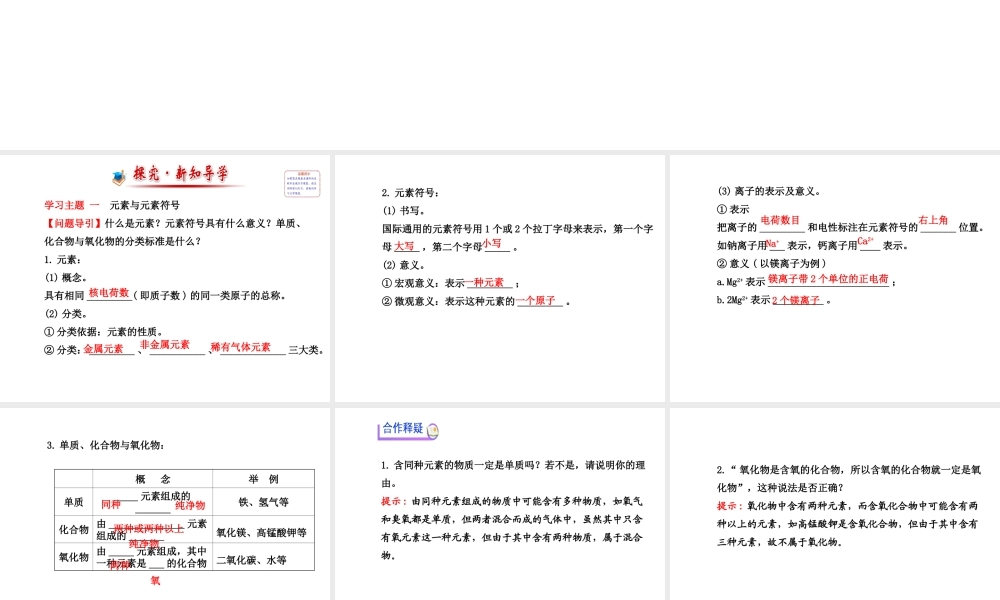The width and height of the screenshot is (1000, 600).
Task: Click the 概念 table header cell
Action: (152, 479)
